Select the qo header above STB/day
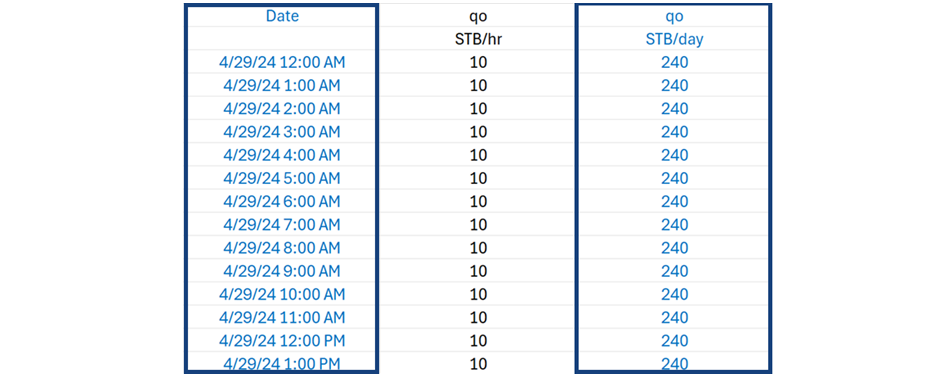 (x=674, y=16)
